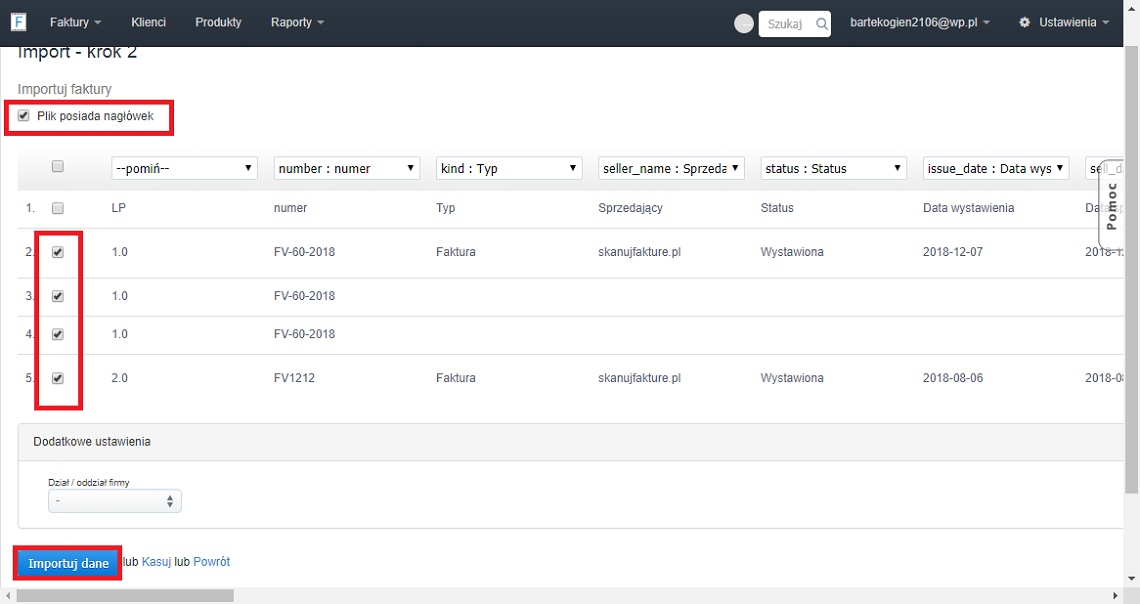1140x604 pixels.
Task: Expand 'Dział / oddział firmy' selector
Action: [x=115, y=500]
